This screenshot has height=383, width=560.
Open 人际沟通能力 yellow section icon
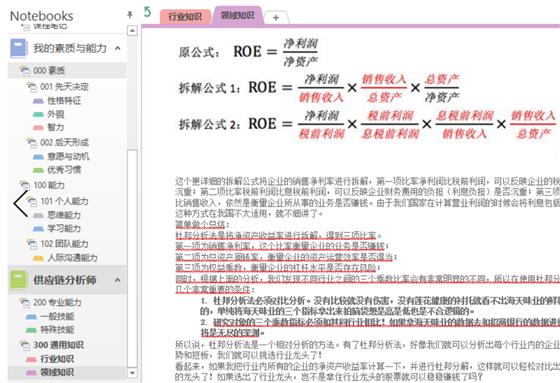click(38, 258)
